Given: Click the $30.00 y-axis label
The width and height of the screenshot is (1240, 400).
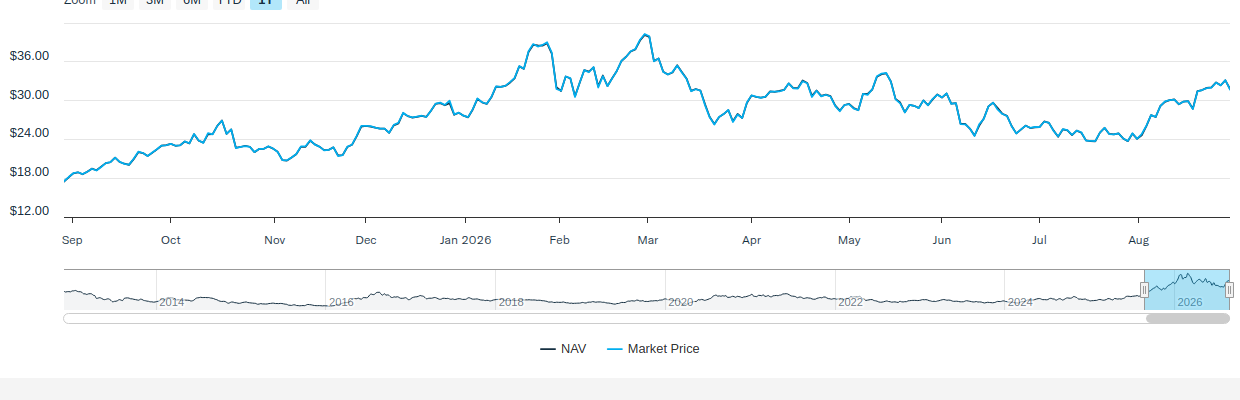Looking at the screenshot, I should point(29,95).
